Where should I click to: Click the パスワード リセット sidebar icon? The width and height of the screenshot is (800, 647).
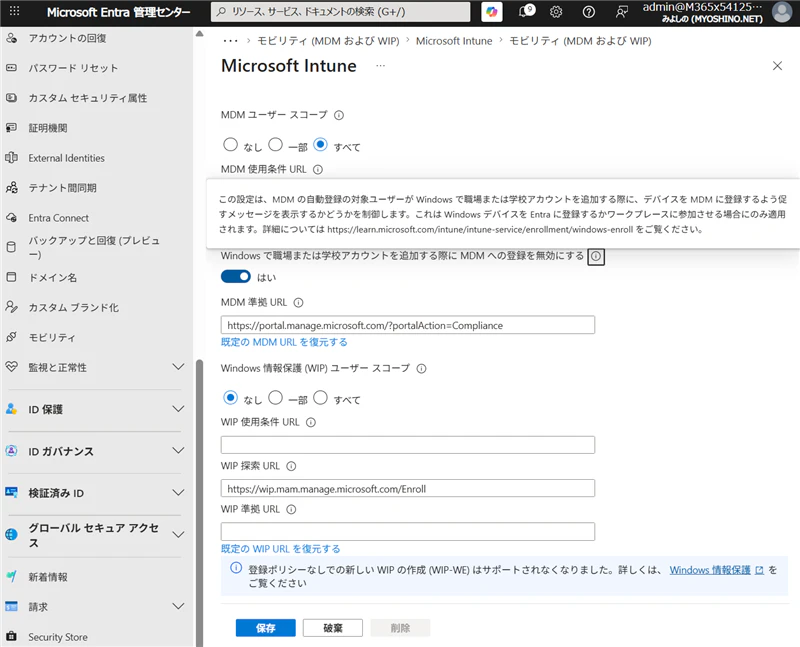pos(11,67)
